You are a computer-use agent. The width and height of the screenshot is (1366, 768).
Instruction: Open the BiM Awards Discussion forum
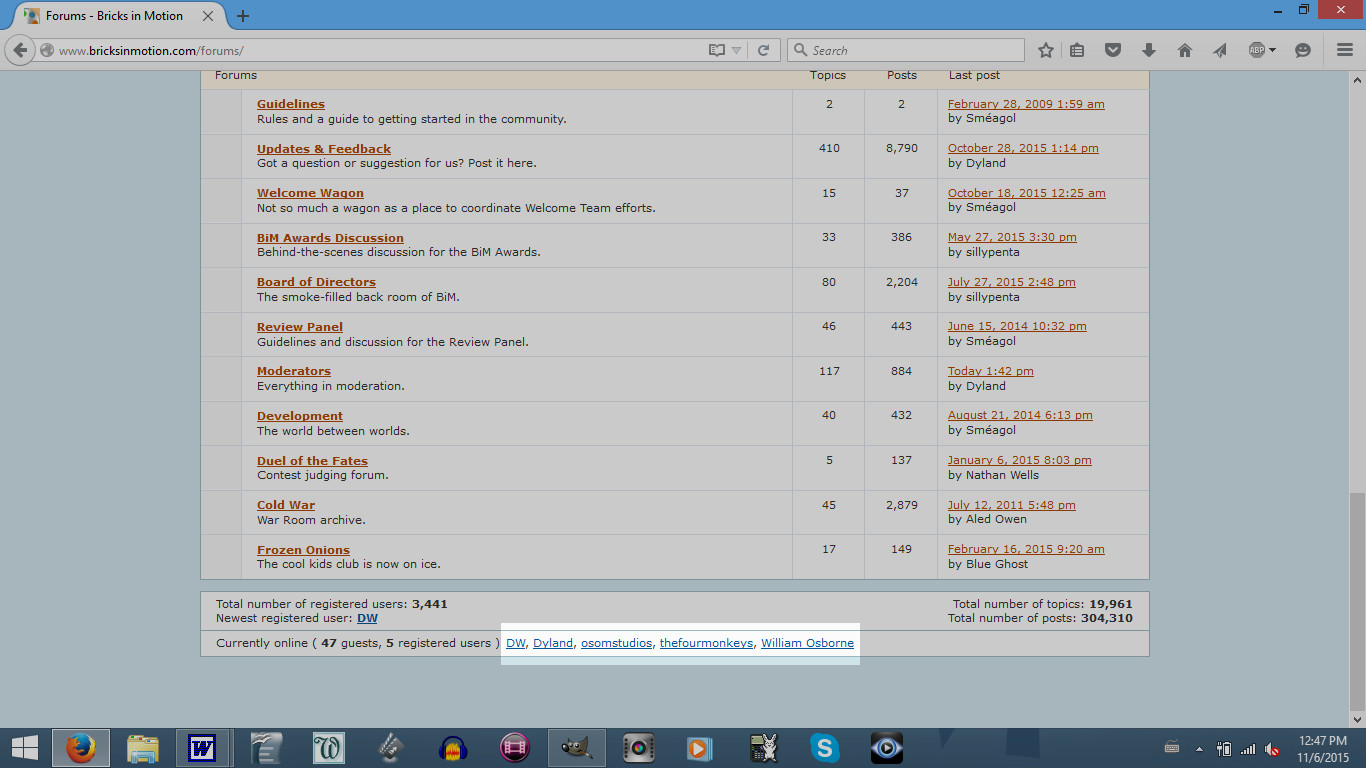(330, 238)
